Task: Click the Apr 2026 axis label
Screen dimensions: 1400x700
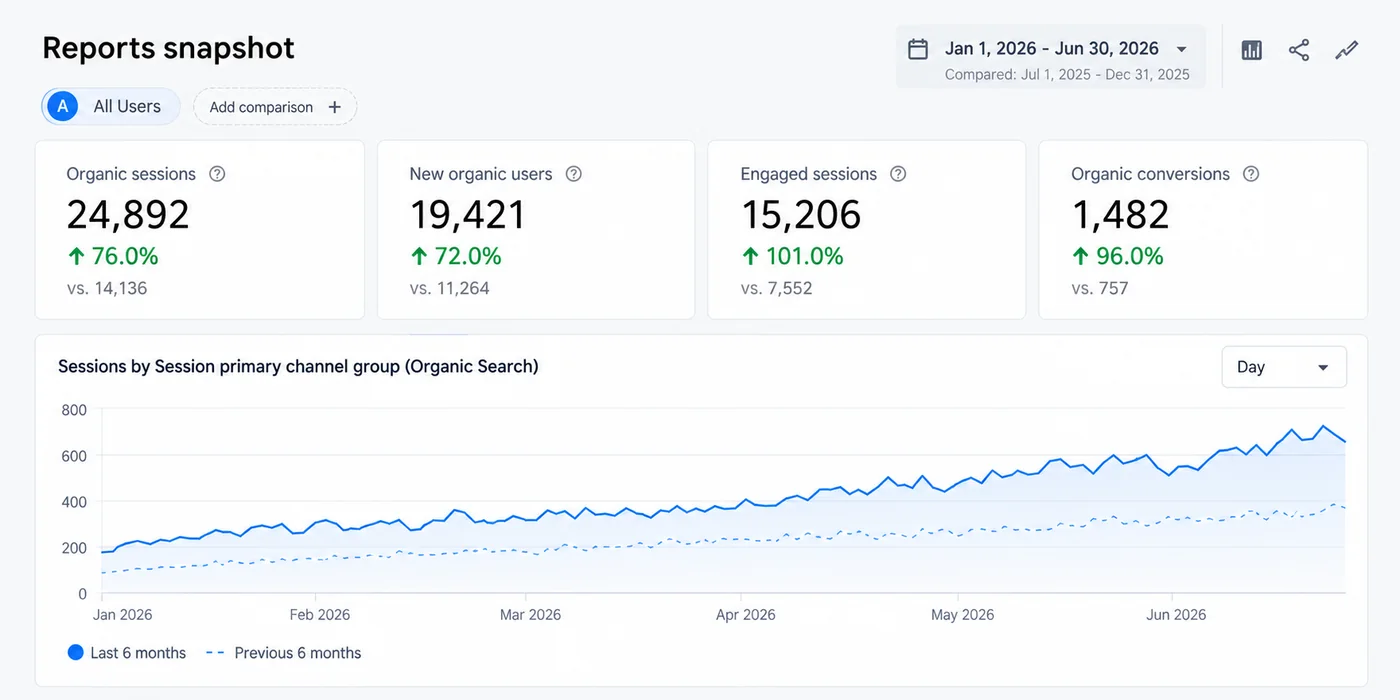Action: 746,615
